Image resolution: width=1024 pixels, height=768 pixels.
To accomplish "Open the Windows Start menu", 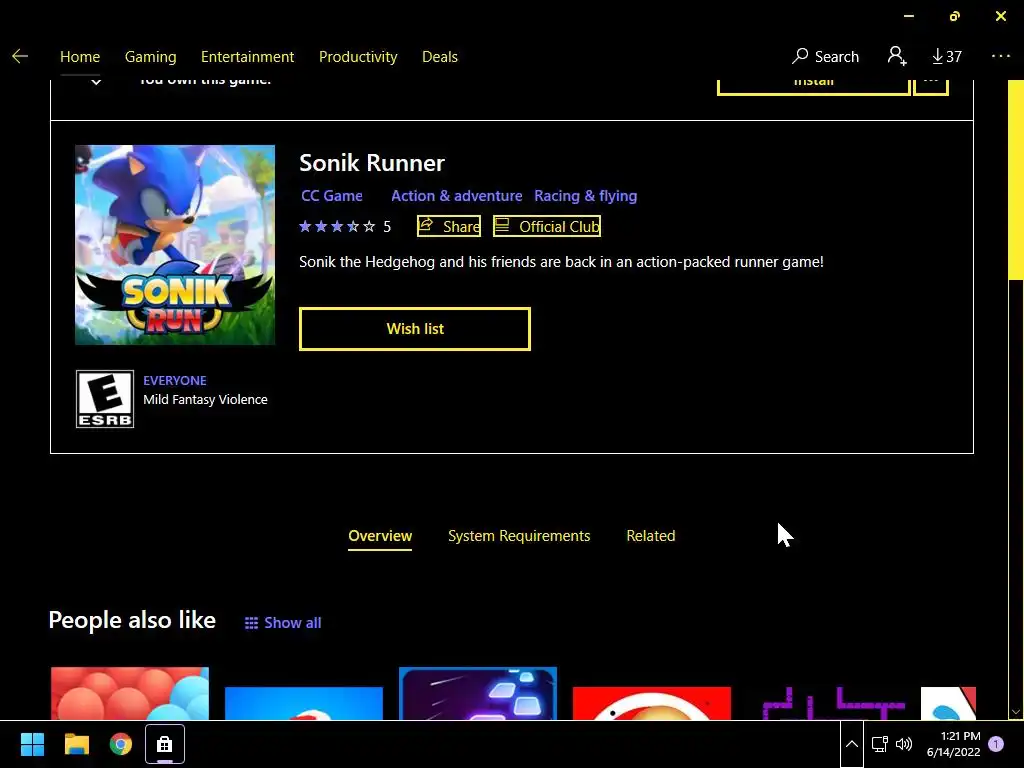I will [x=32, y=744].
